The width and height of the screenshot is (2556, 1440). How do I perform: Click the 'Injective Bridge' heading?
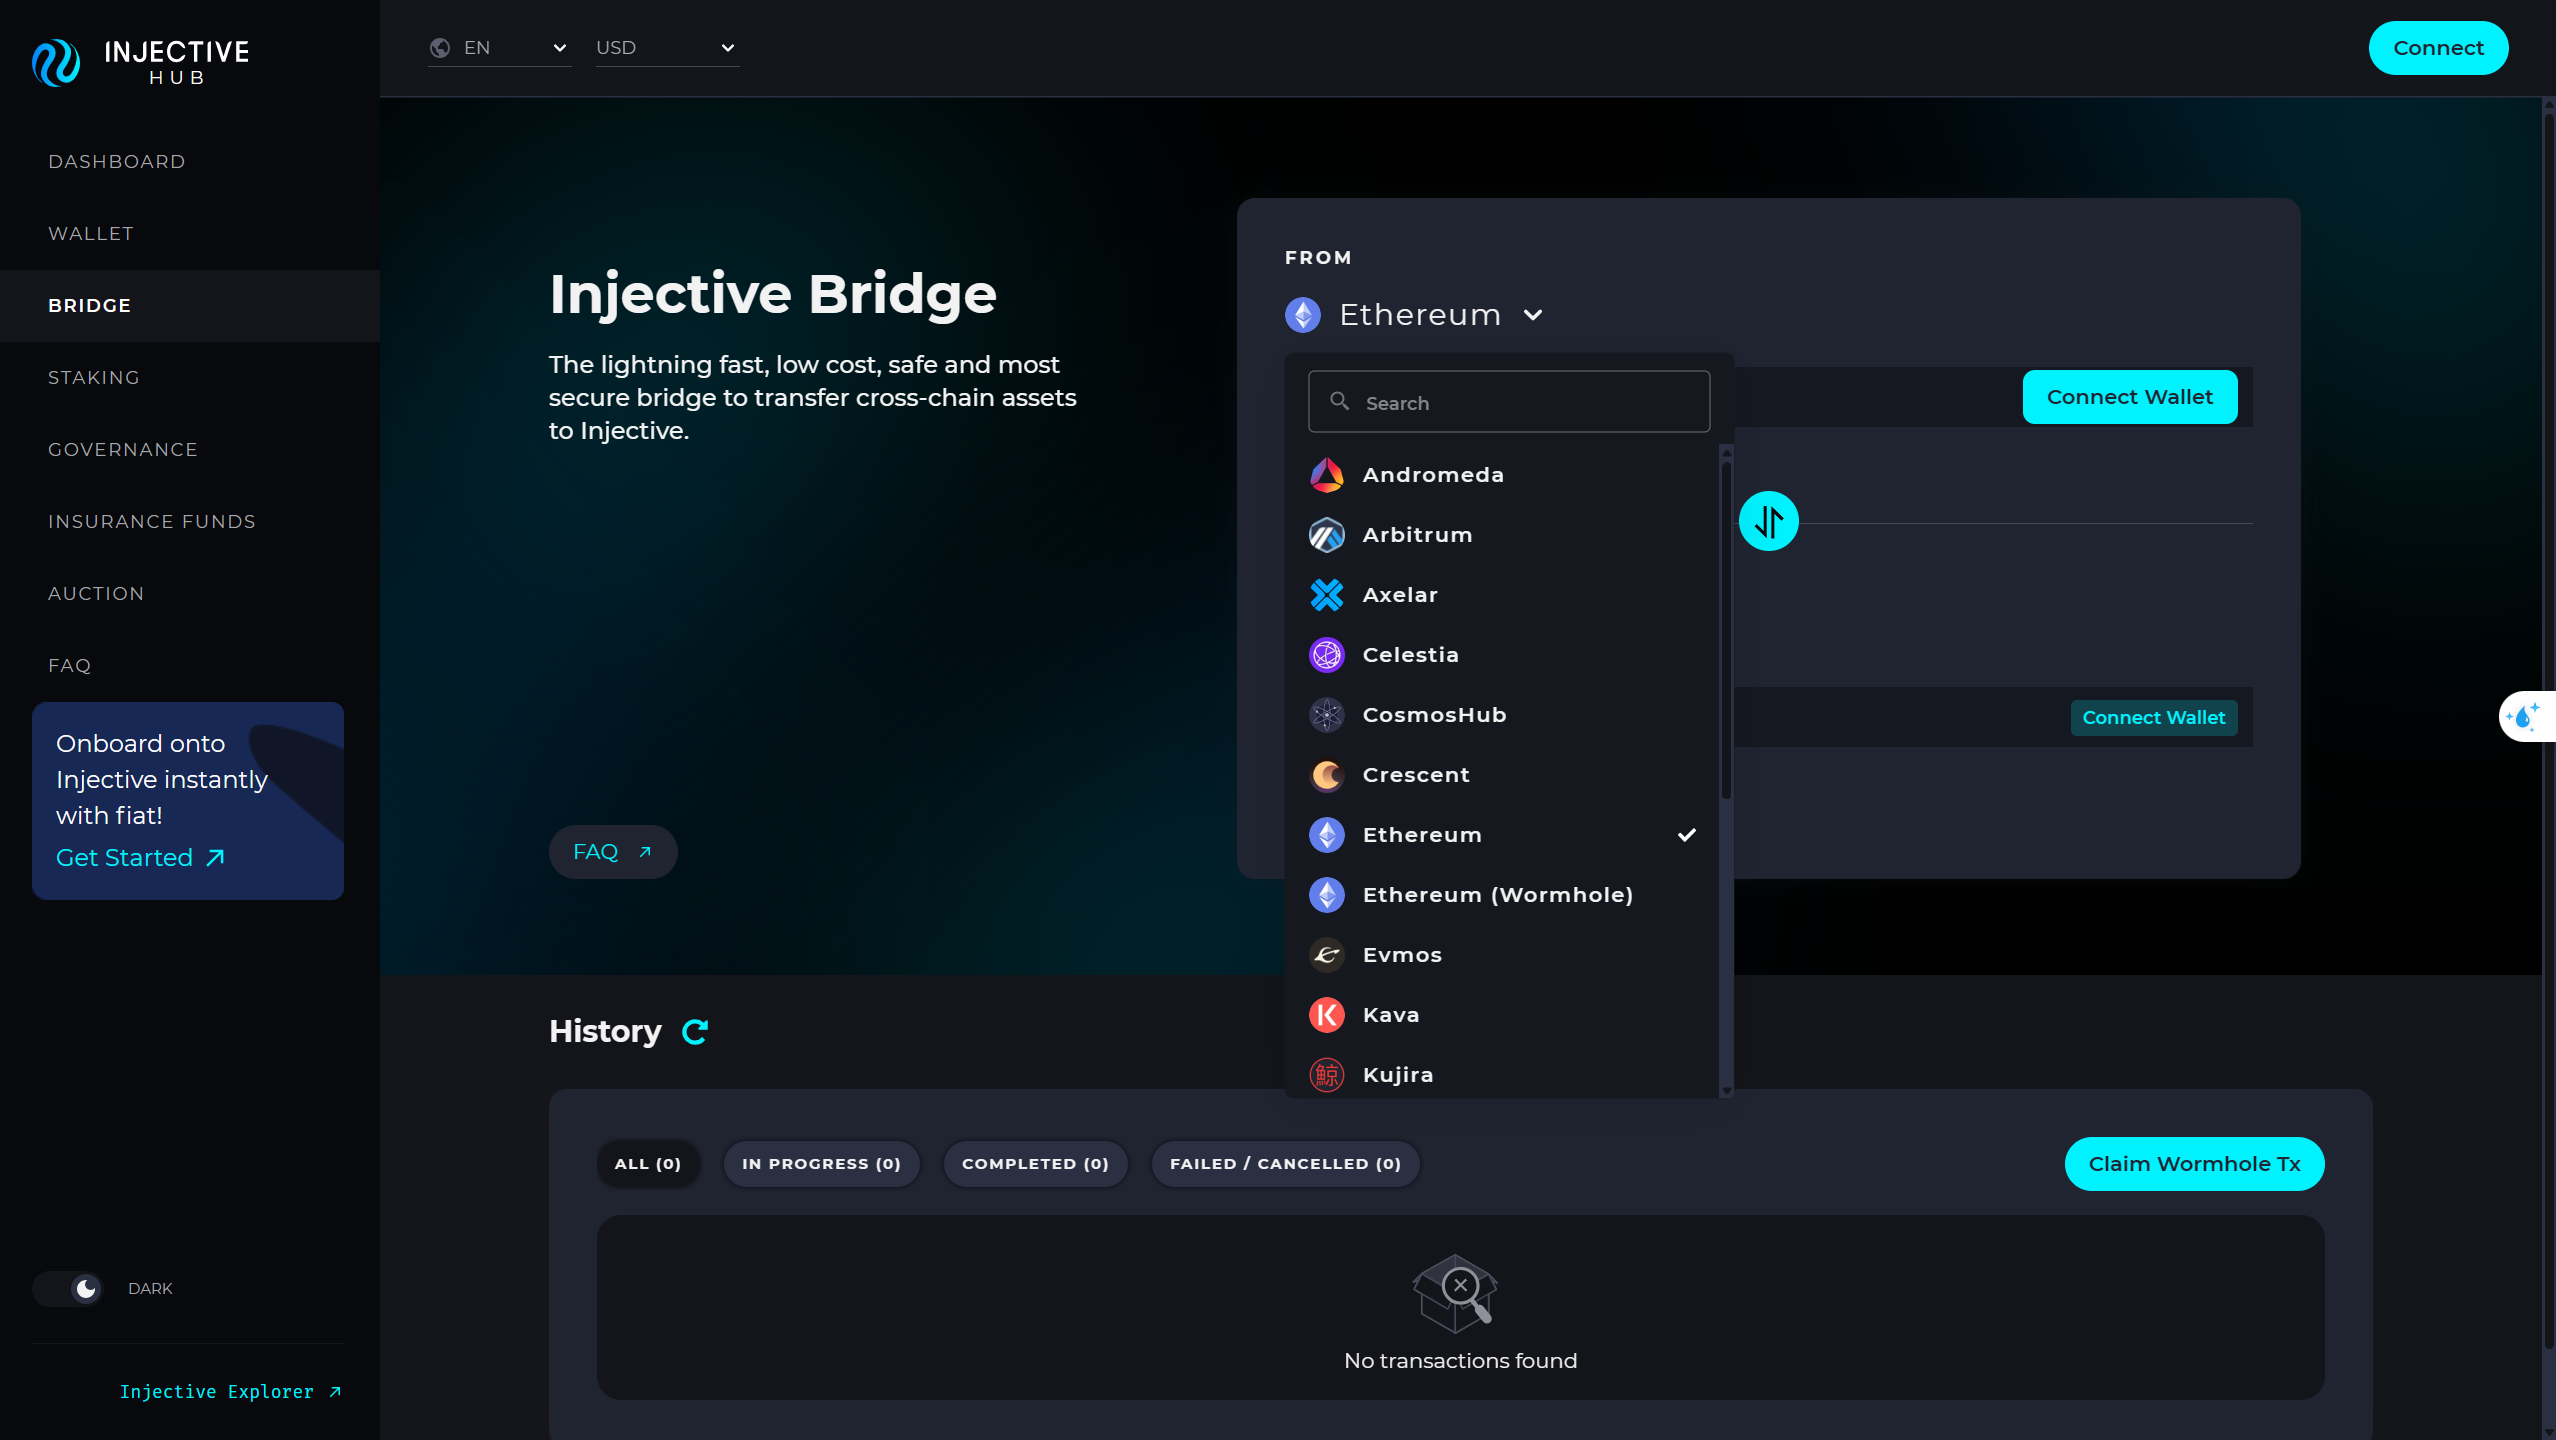point(773,294)
